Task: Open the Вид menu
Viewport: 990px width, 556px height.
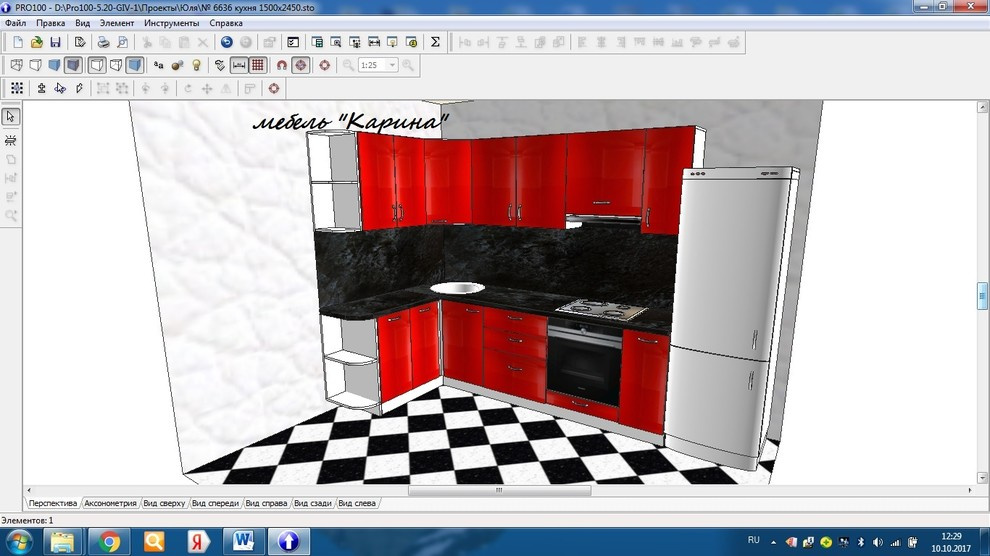Action: [x=83, y=22]
